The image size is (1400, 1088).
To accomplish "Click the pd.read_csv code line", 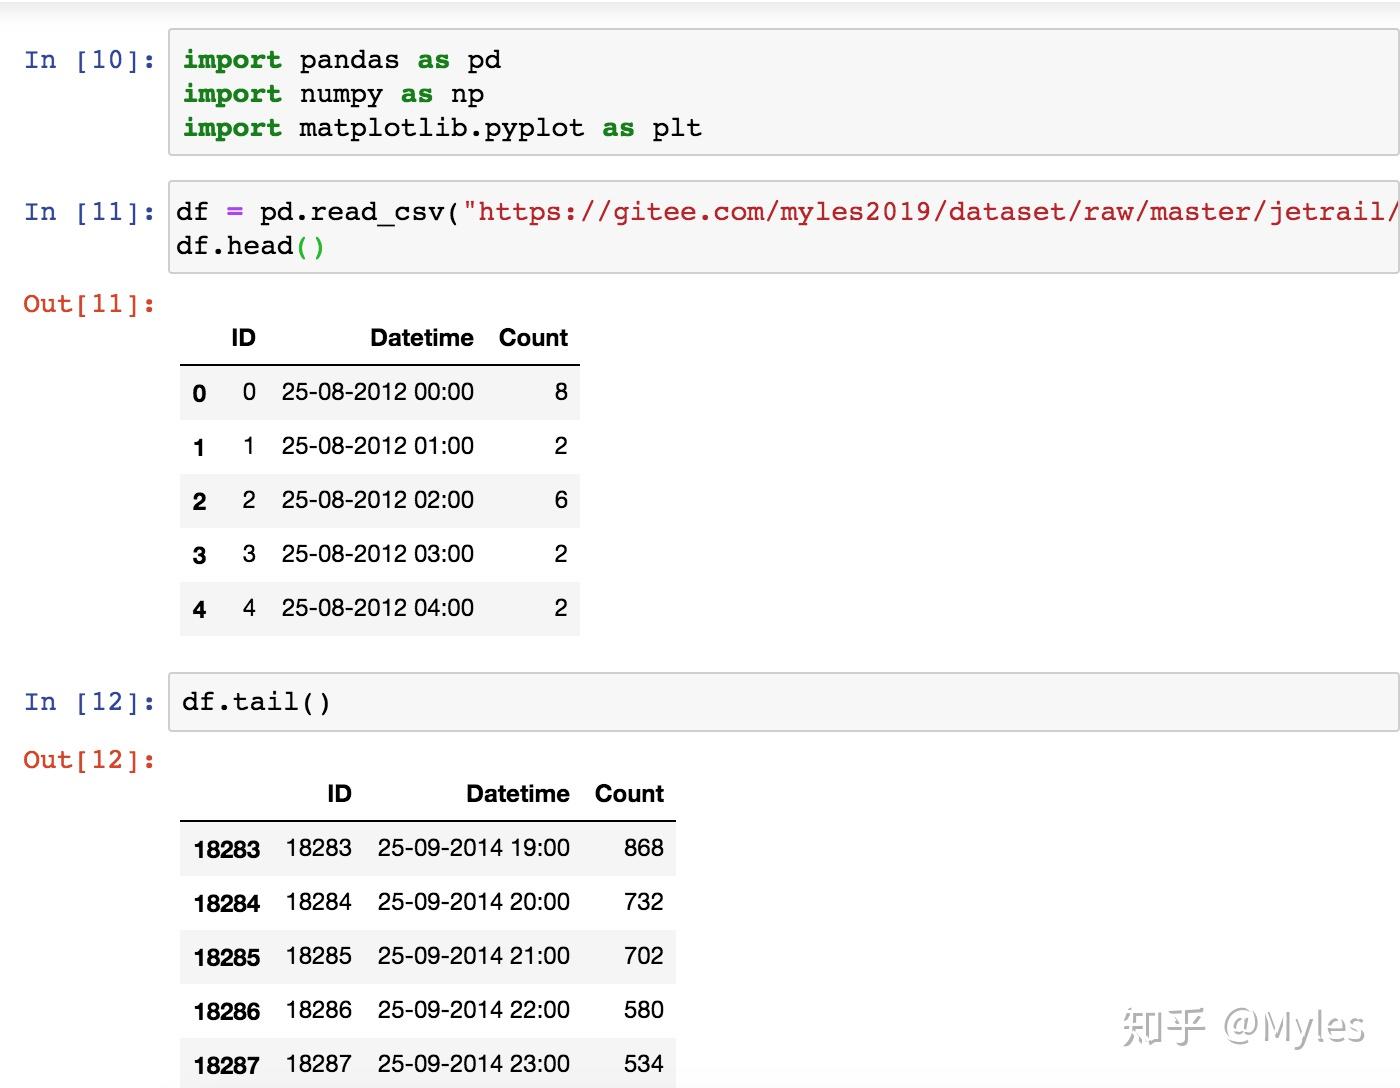I will 350,211.
